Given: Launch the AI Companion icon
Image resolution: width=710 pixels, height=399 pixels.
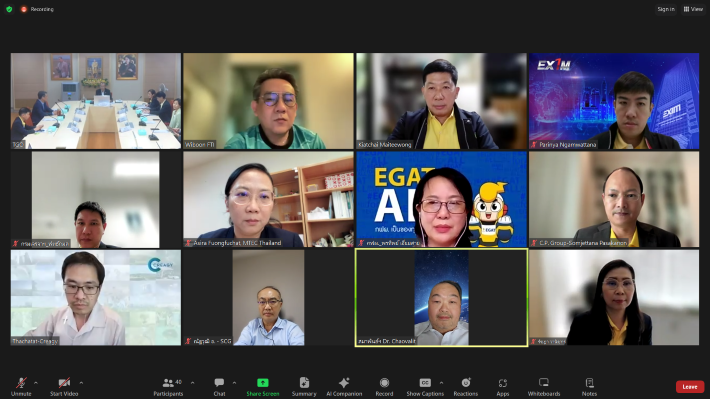Looking at the screenshot, I should coord(344,383).
